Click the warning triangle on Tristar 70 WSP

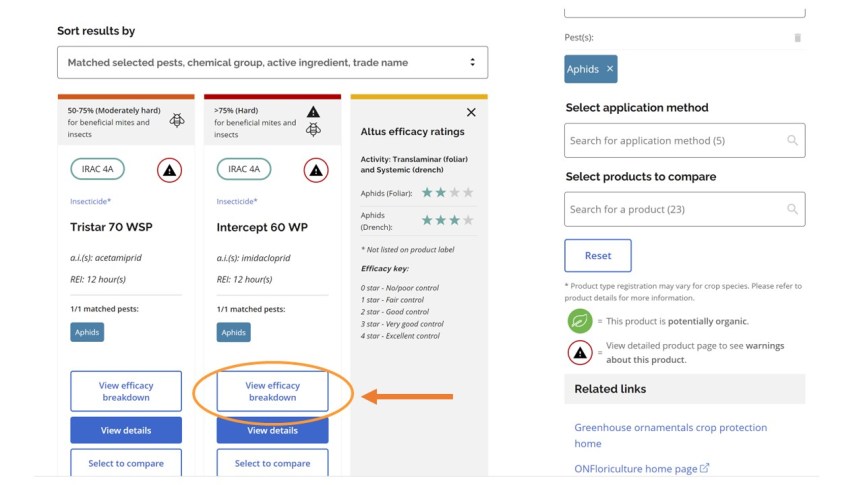(x=170, y=170)
